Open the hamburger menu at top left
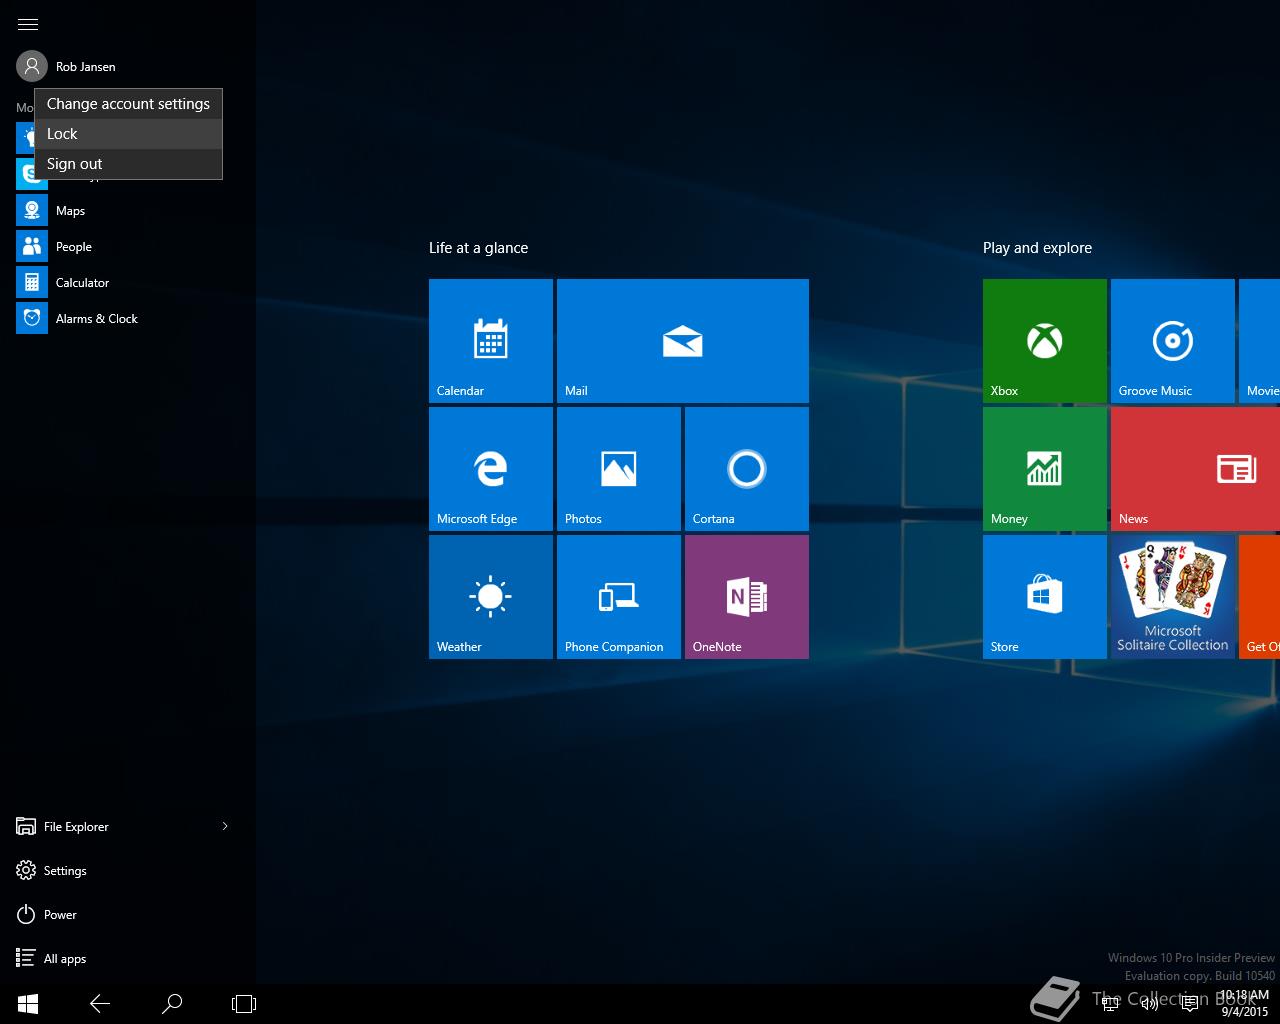The image size is (1280, 1024). tap(28, 24)
